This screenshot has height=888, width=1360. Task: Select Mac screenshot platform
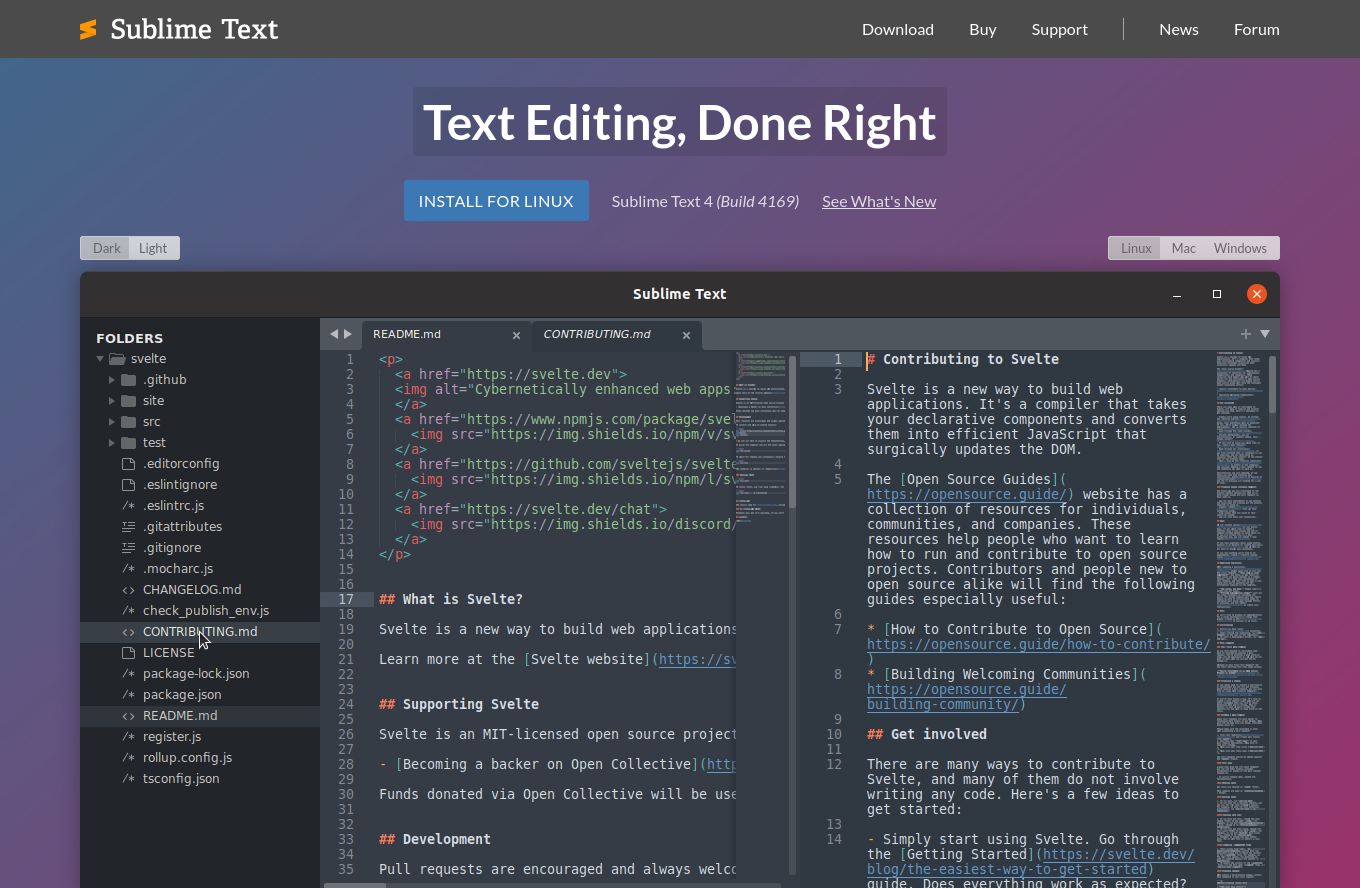click(1184, 248)
